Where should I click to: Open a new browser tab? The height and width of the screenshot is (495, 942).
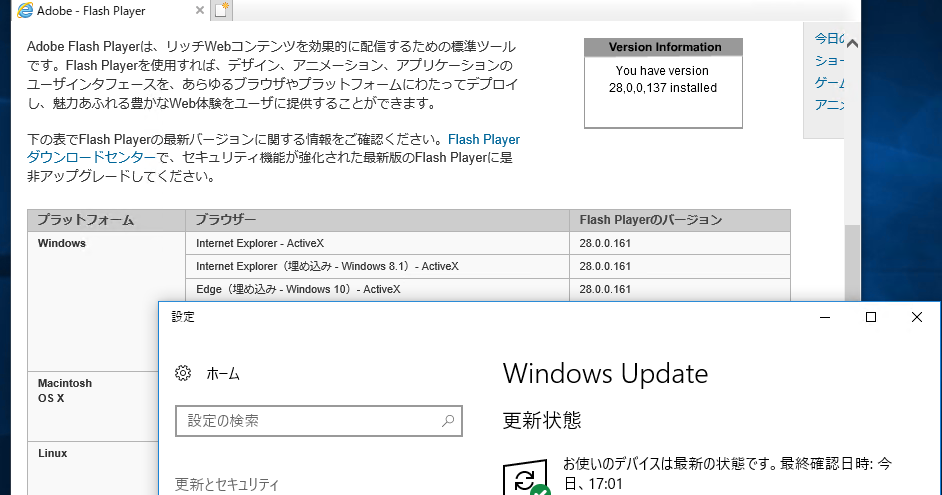pos(221,10)
